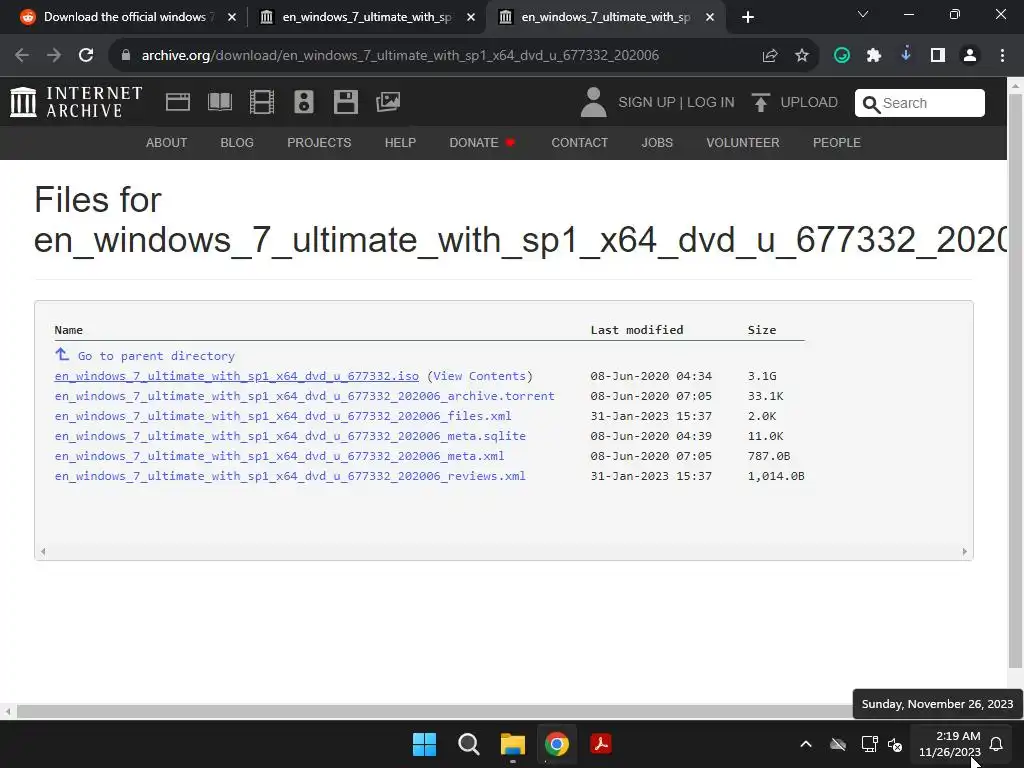1024x768 pixels.
Task: Open the PEOPLE menu item
Action: tap(837, 142)
